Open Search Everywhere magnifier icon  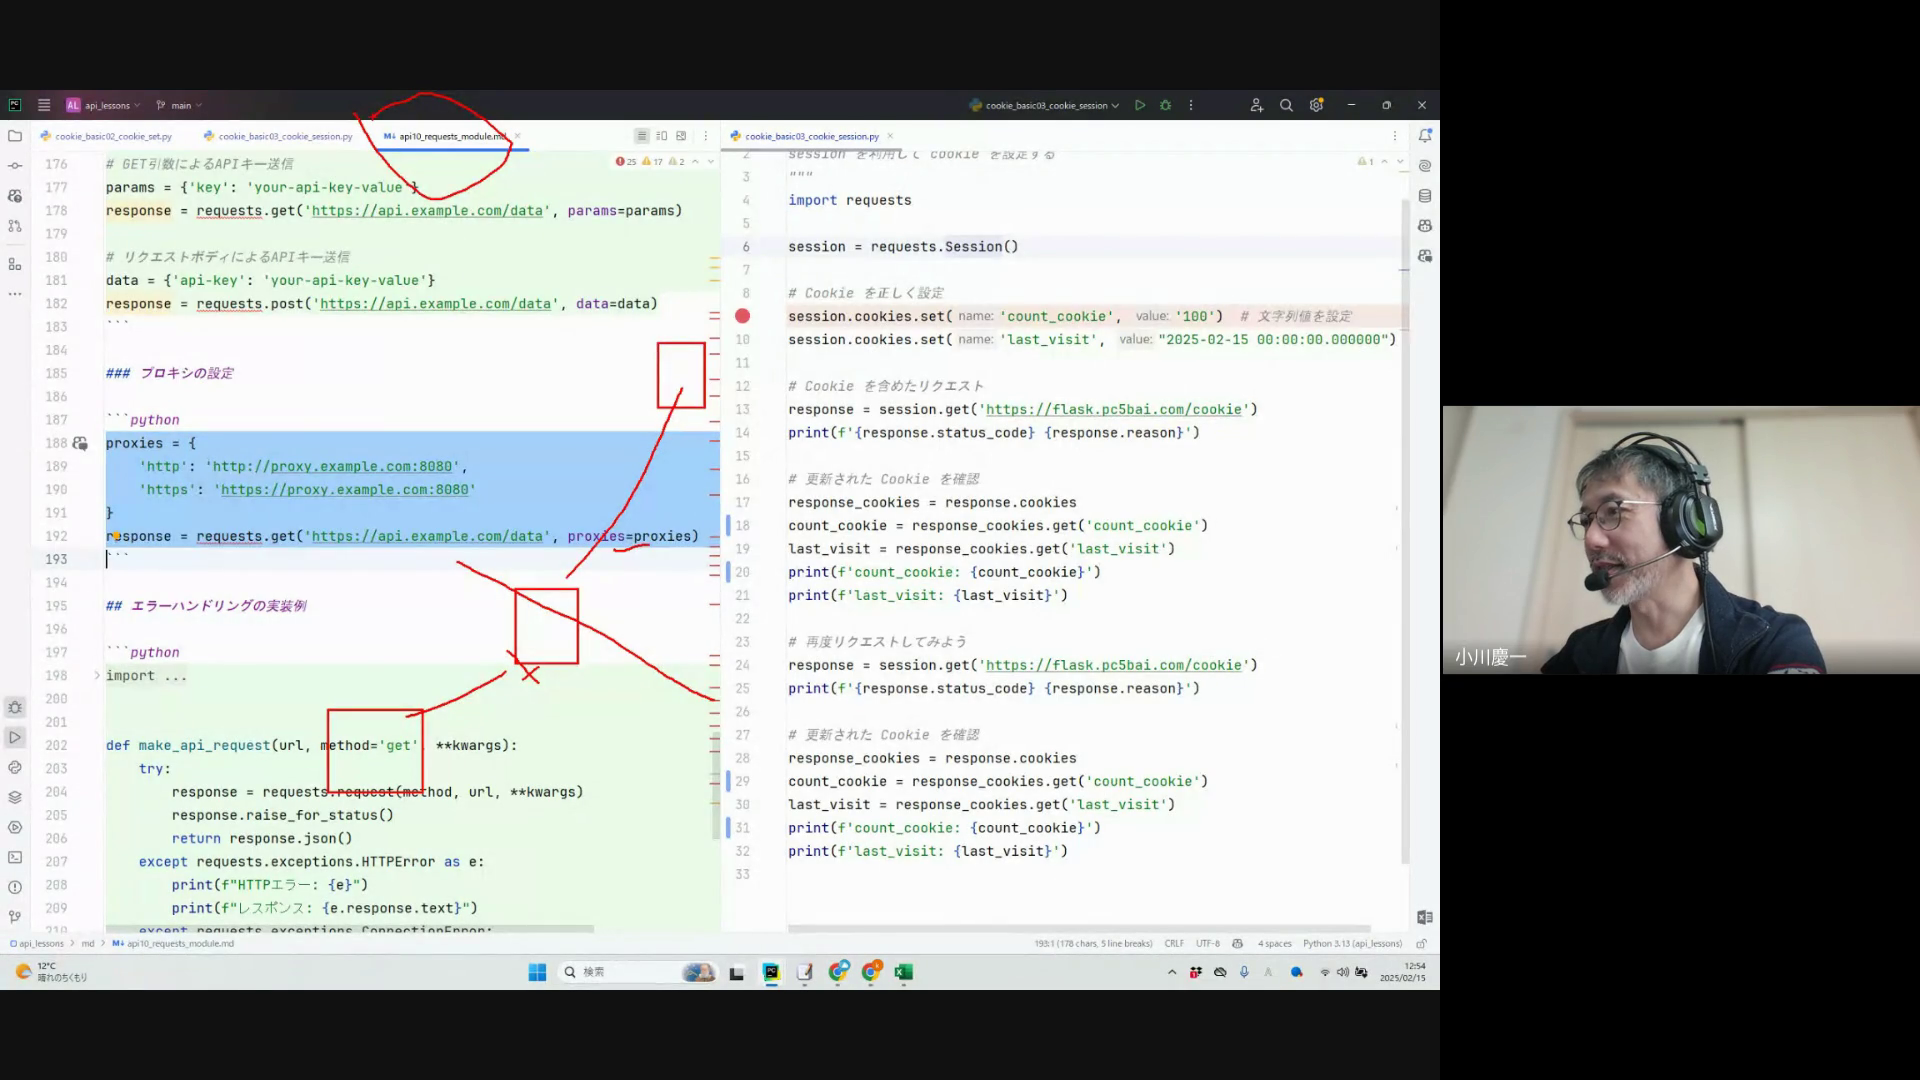1286,105
